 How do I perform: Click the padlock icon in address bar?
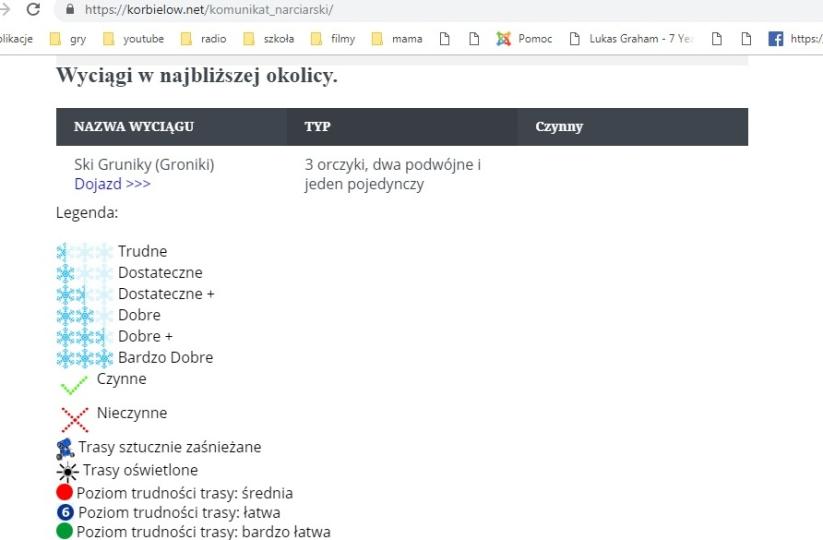pos(70,10)
